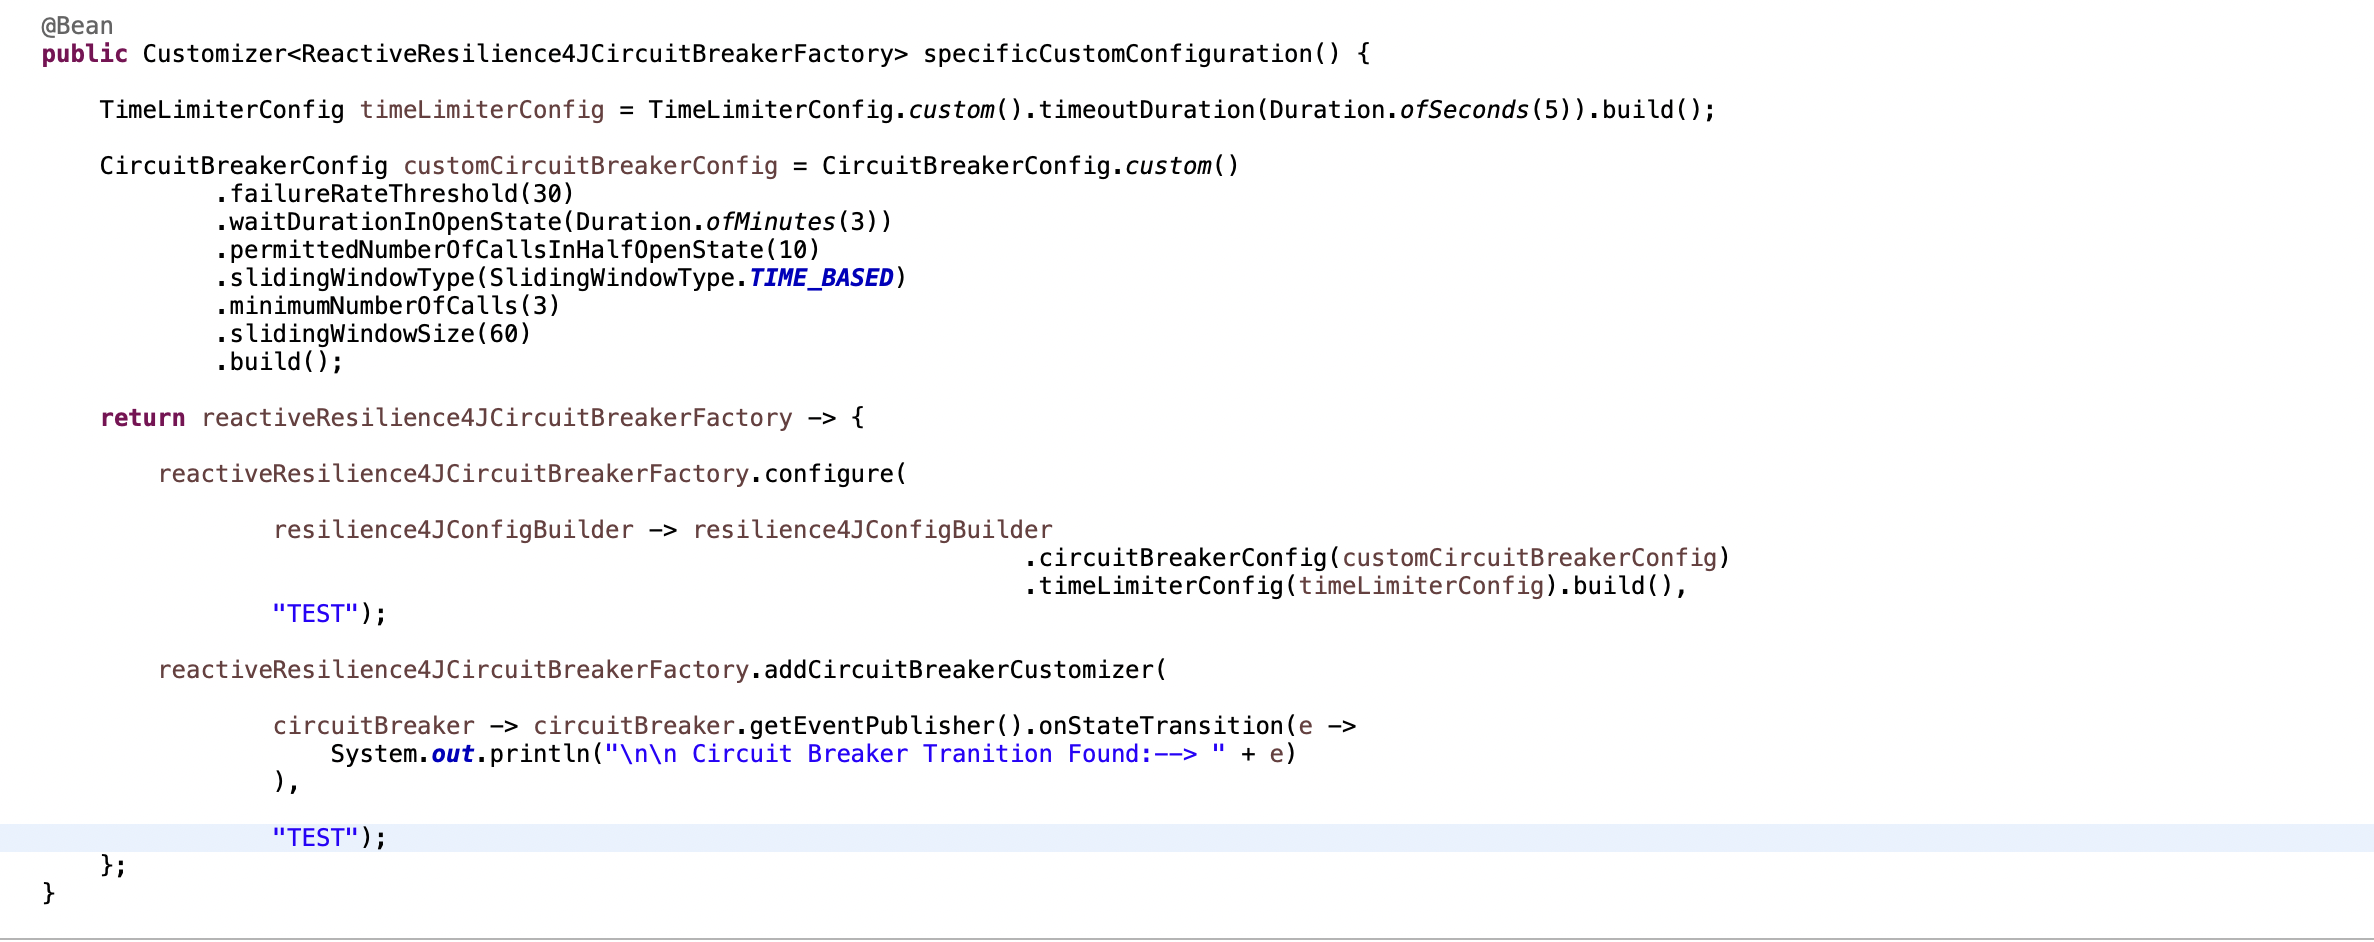Click the return keyword
The height and width of the screenshot is (942, 2374).
[x=143, y=418]
